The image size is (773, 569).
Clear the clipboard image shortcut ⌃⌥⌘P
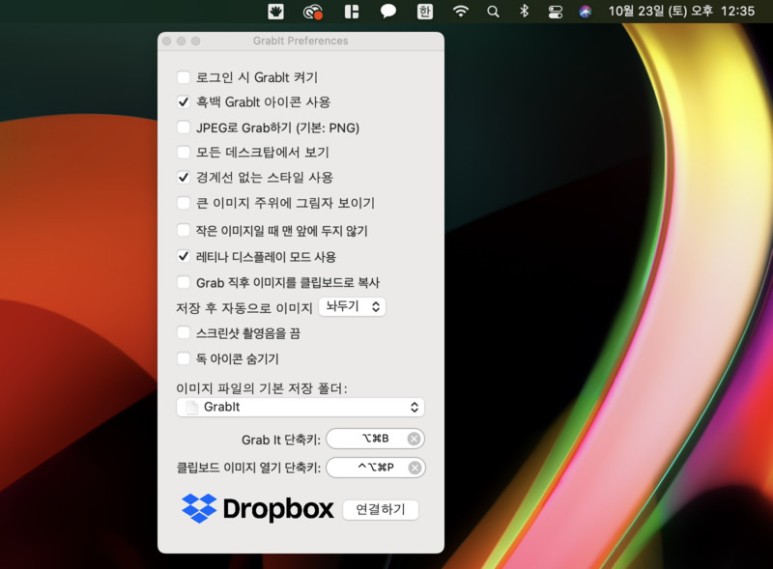(415, 467)
